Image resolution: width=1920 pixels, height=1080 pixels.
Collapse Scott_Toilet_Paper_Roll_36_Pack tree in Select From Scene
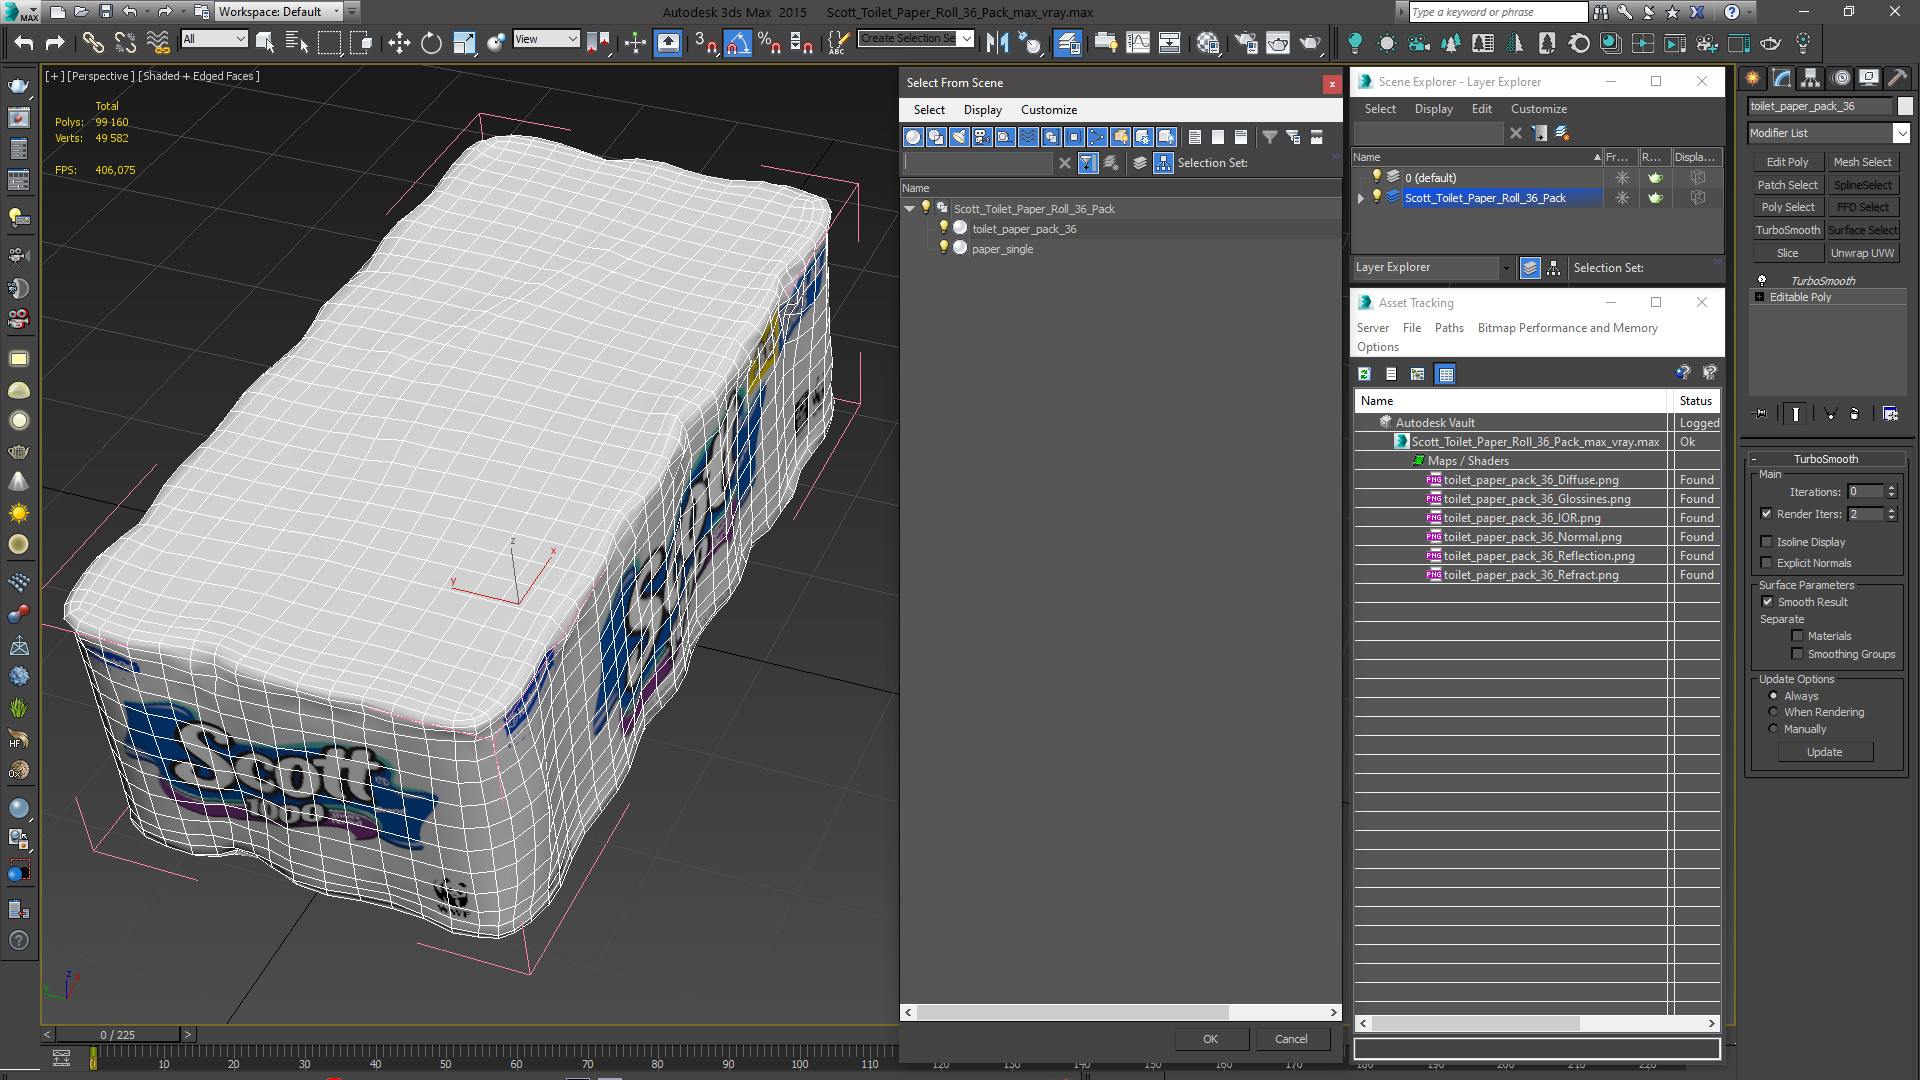(910, 209)
